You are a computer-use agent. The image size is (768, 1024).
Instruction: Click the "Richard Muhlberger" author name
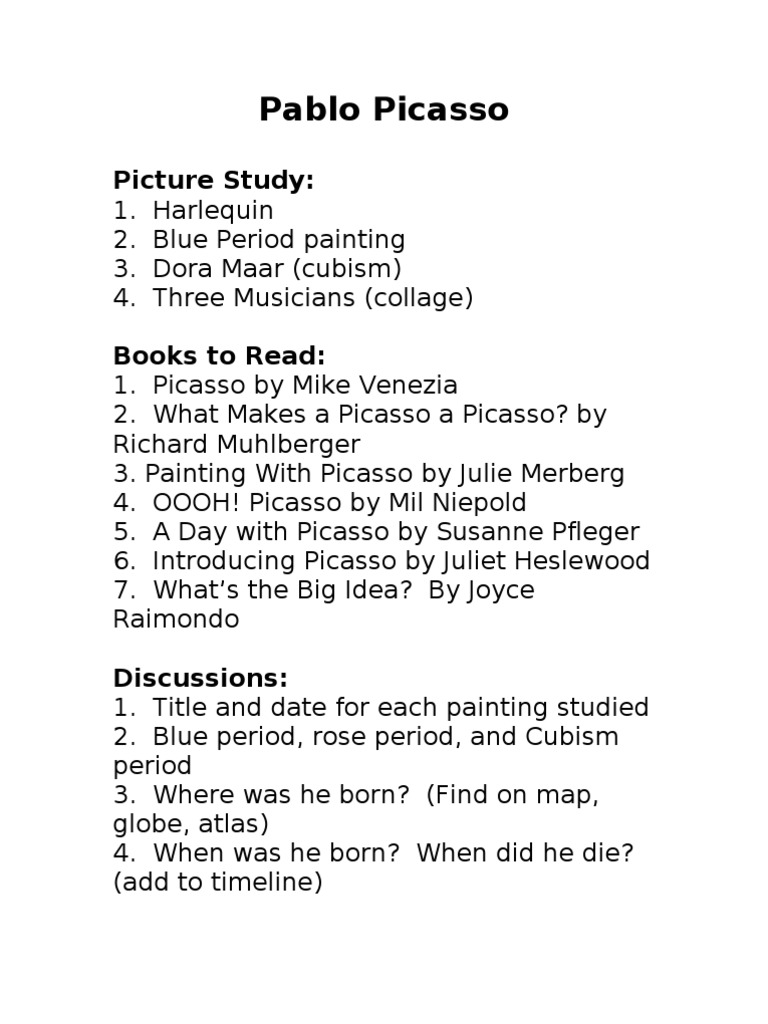pyautogui.click(x=237, y=443)
